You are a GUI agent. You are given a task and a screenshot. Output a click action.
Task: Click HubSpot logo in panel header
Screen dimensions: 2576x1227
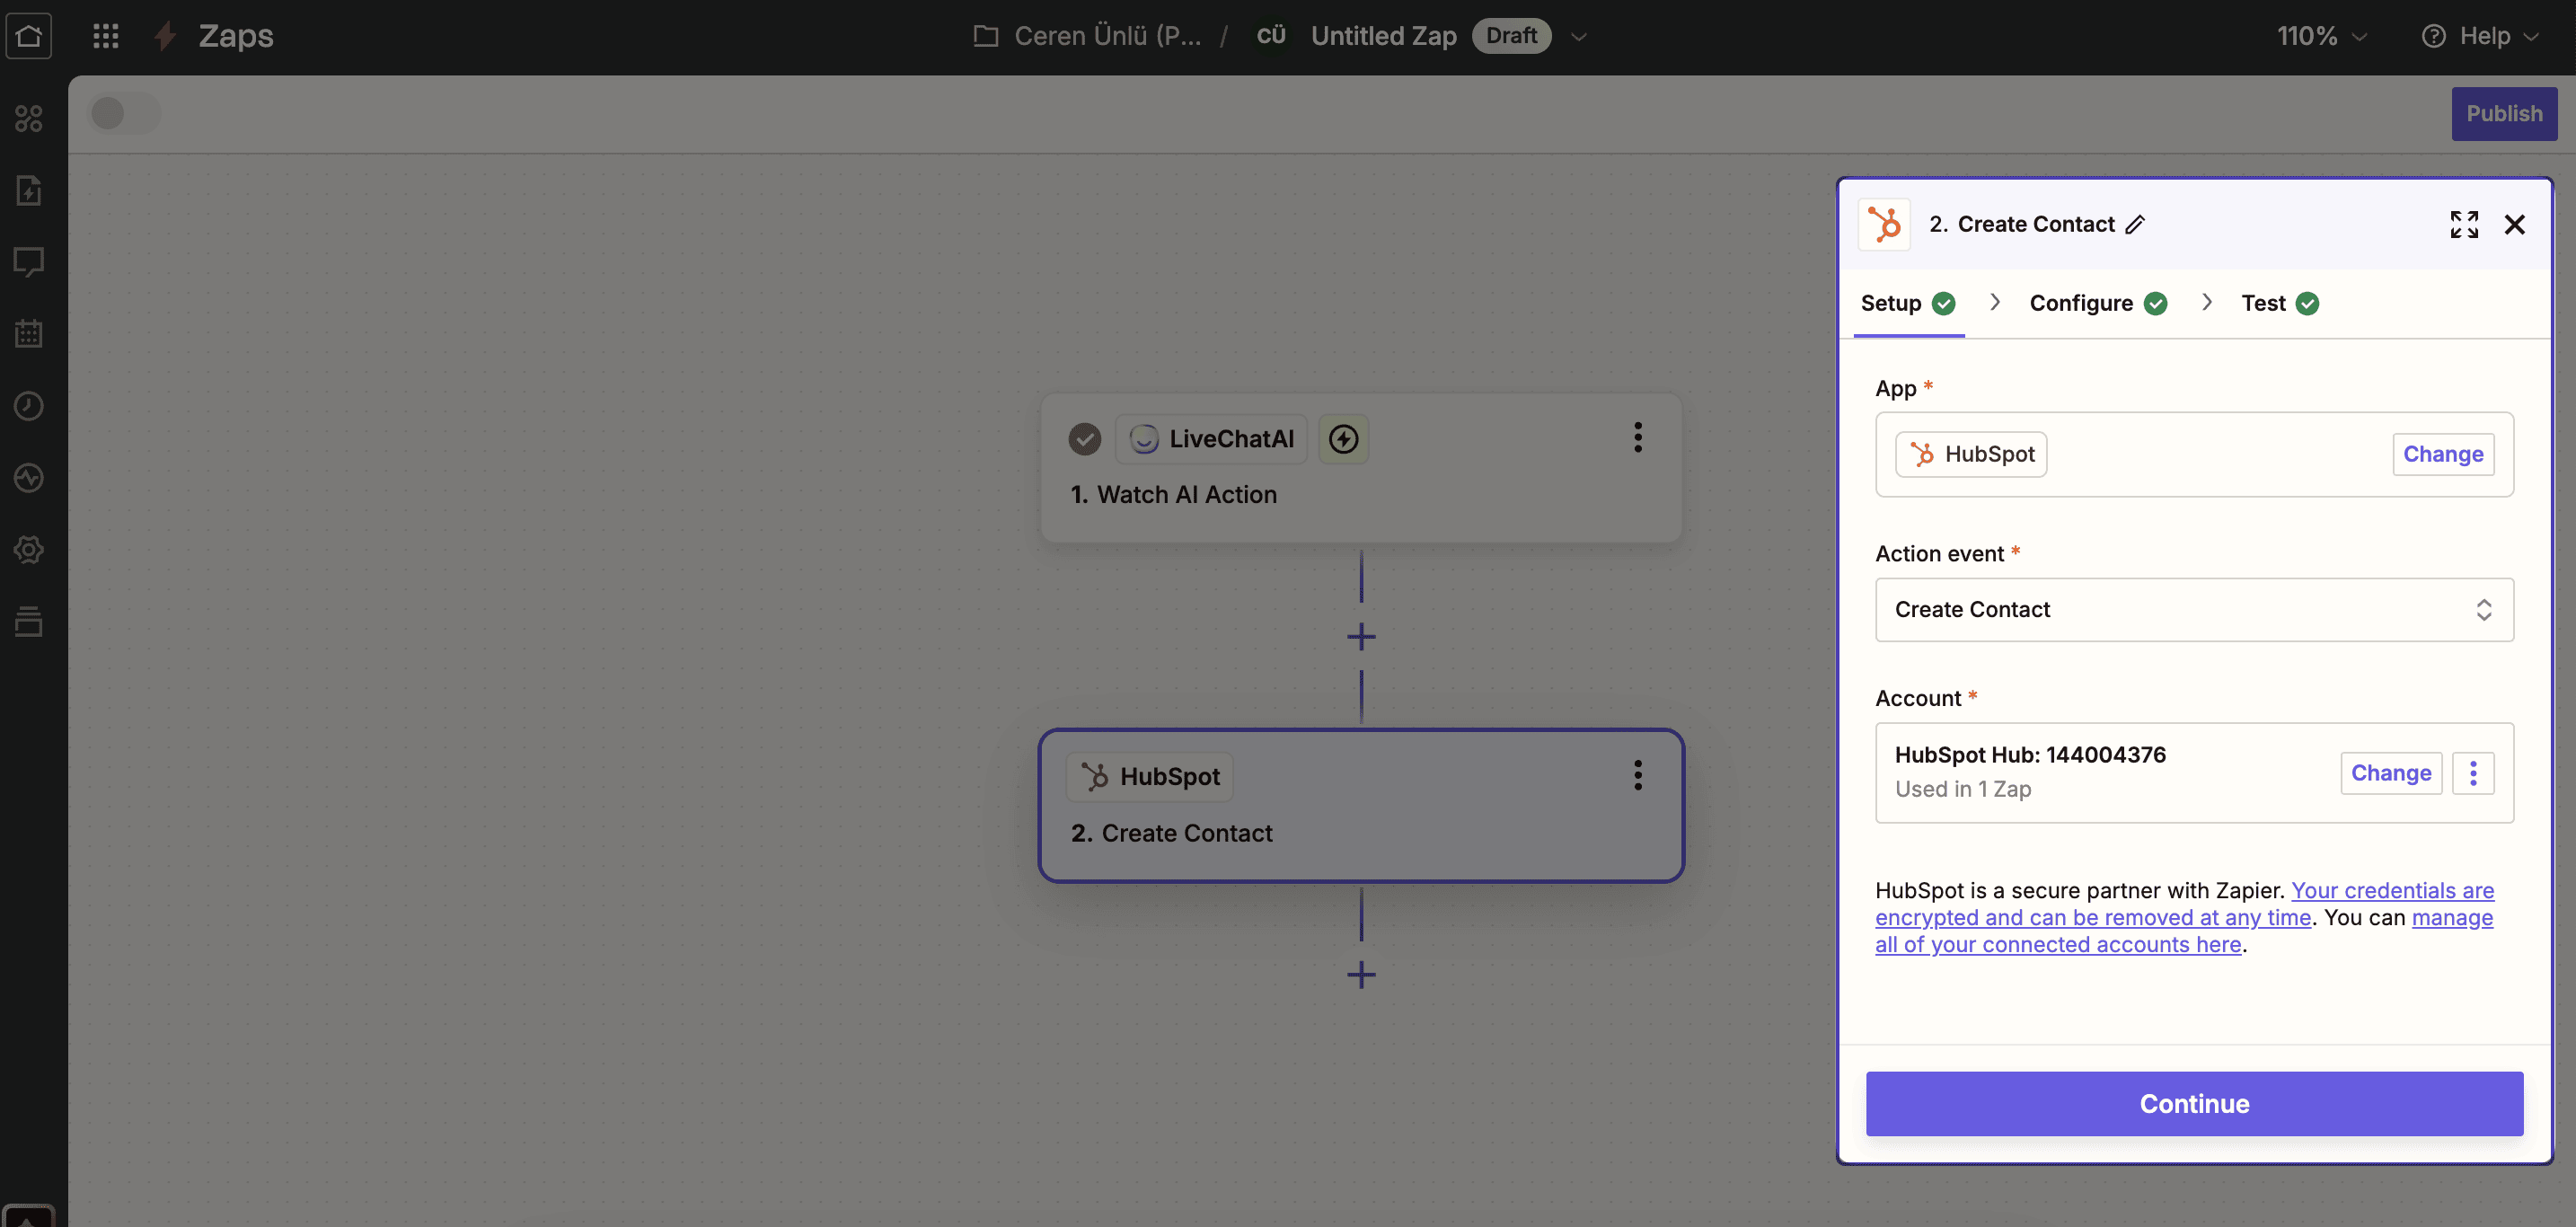pyautogui.click(x=1884, y=224)
